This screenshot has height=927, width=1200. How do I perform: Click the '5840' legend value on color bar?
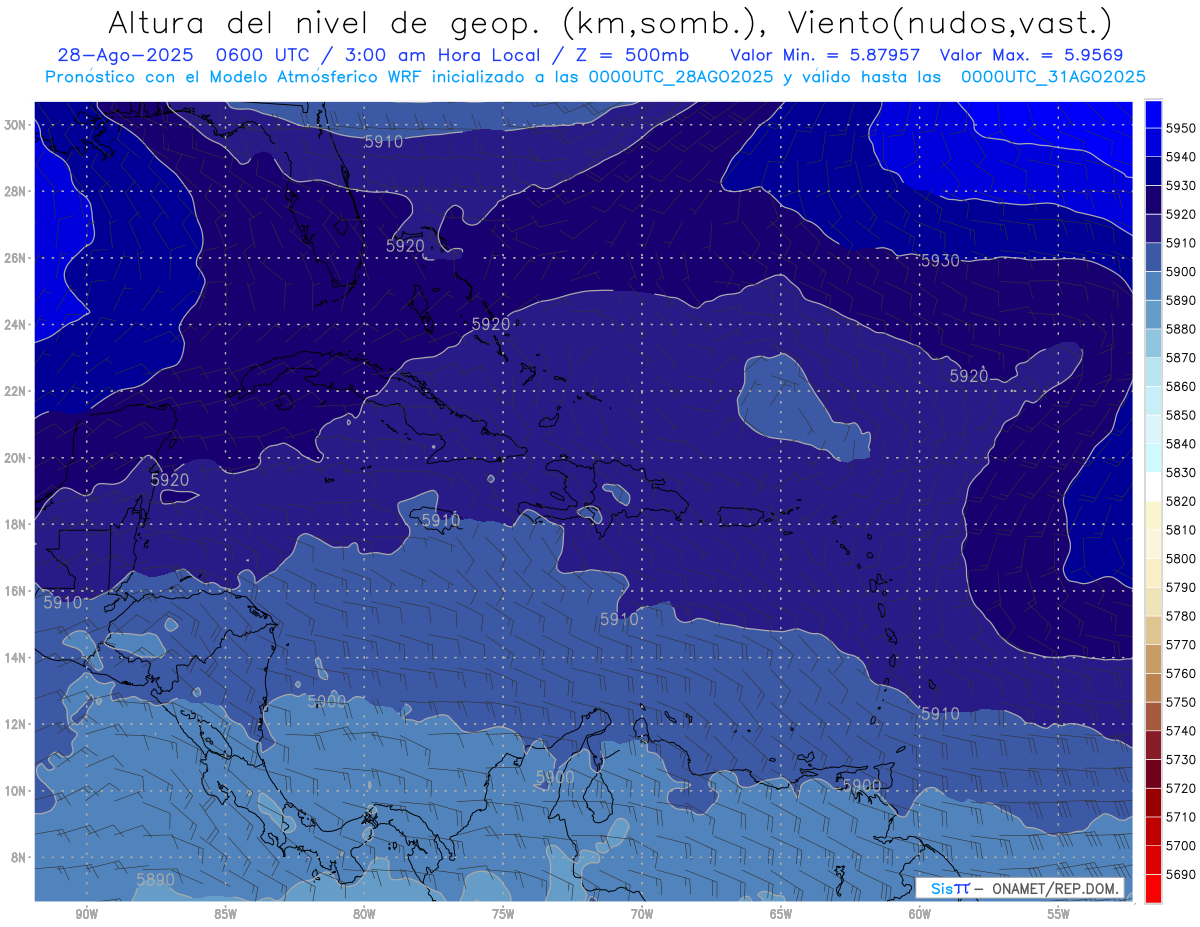pos(1180,444)
